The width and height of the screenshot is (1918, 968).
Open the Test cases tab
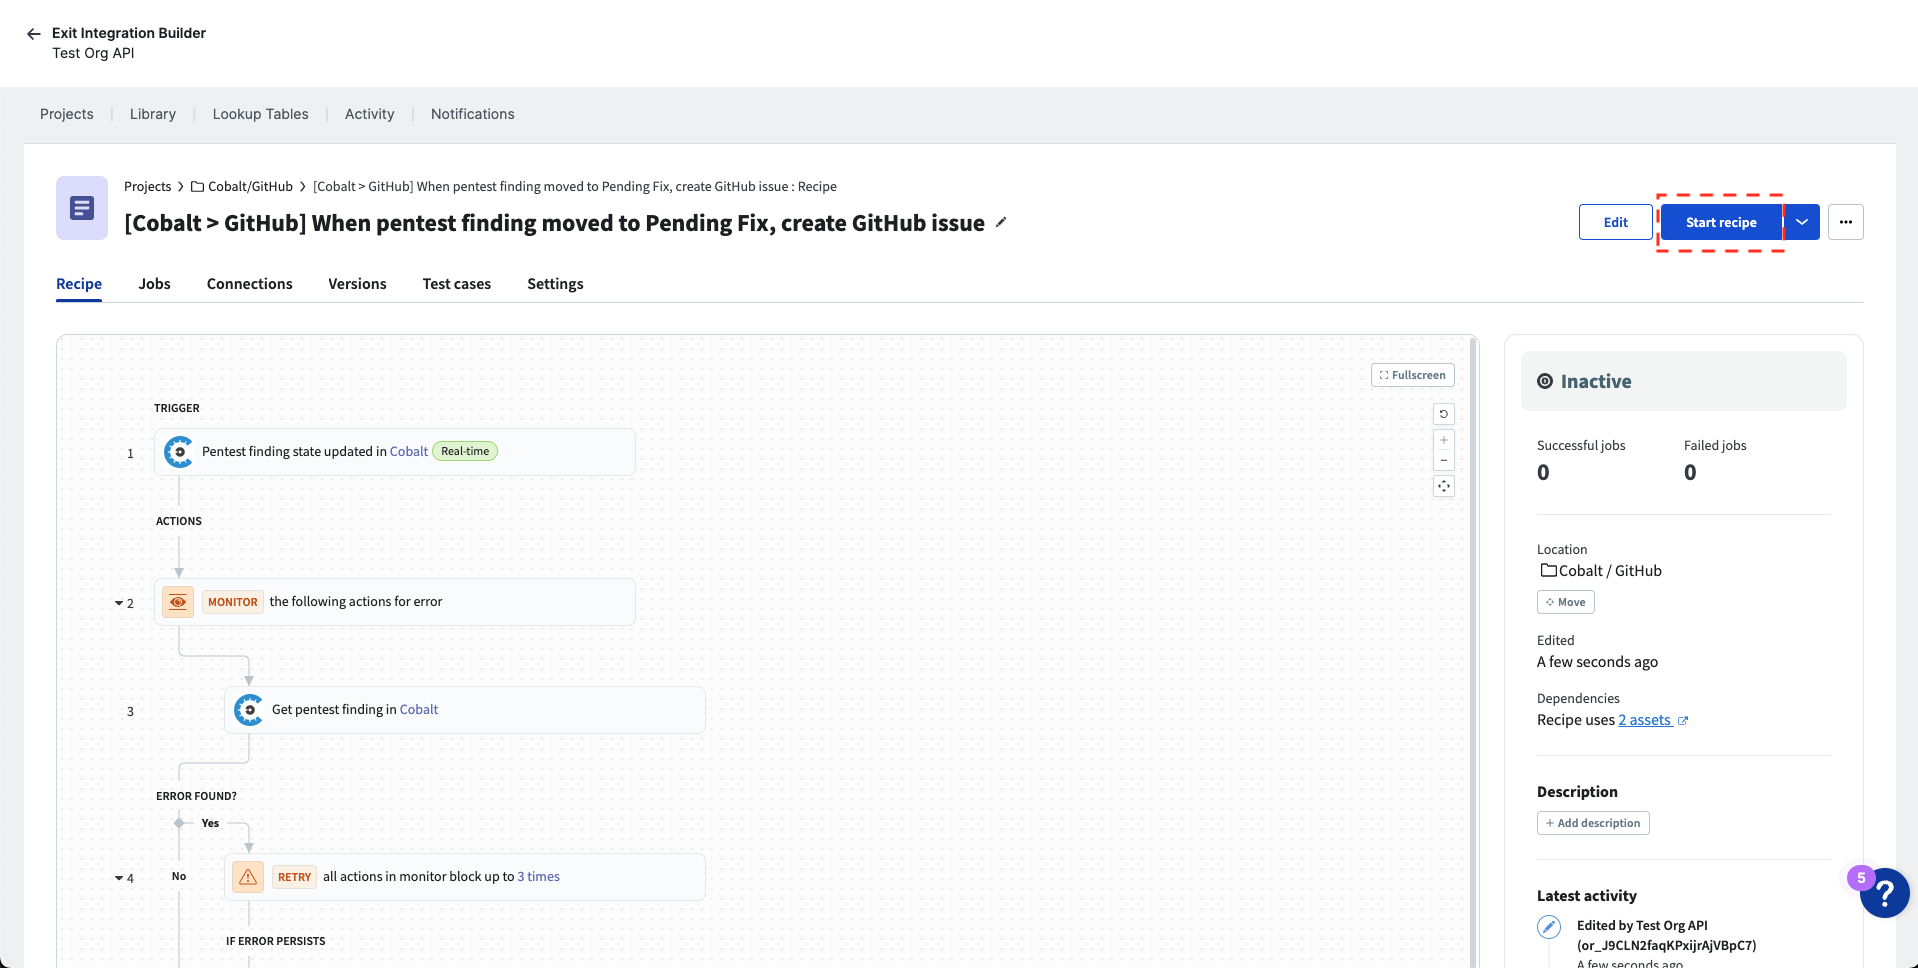[x=457, y=284]
